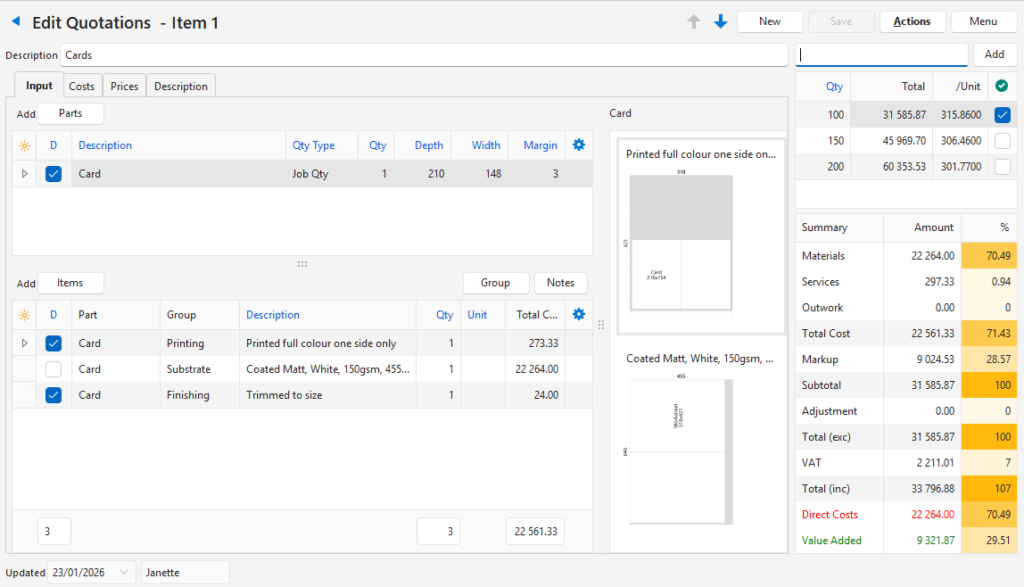
Task: Open the Updated date dropdown
Action: (124, 572)
